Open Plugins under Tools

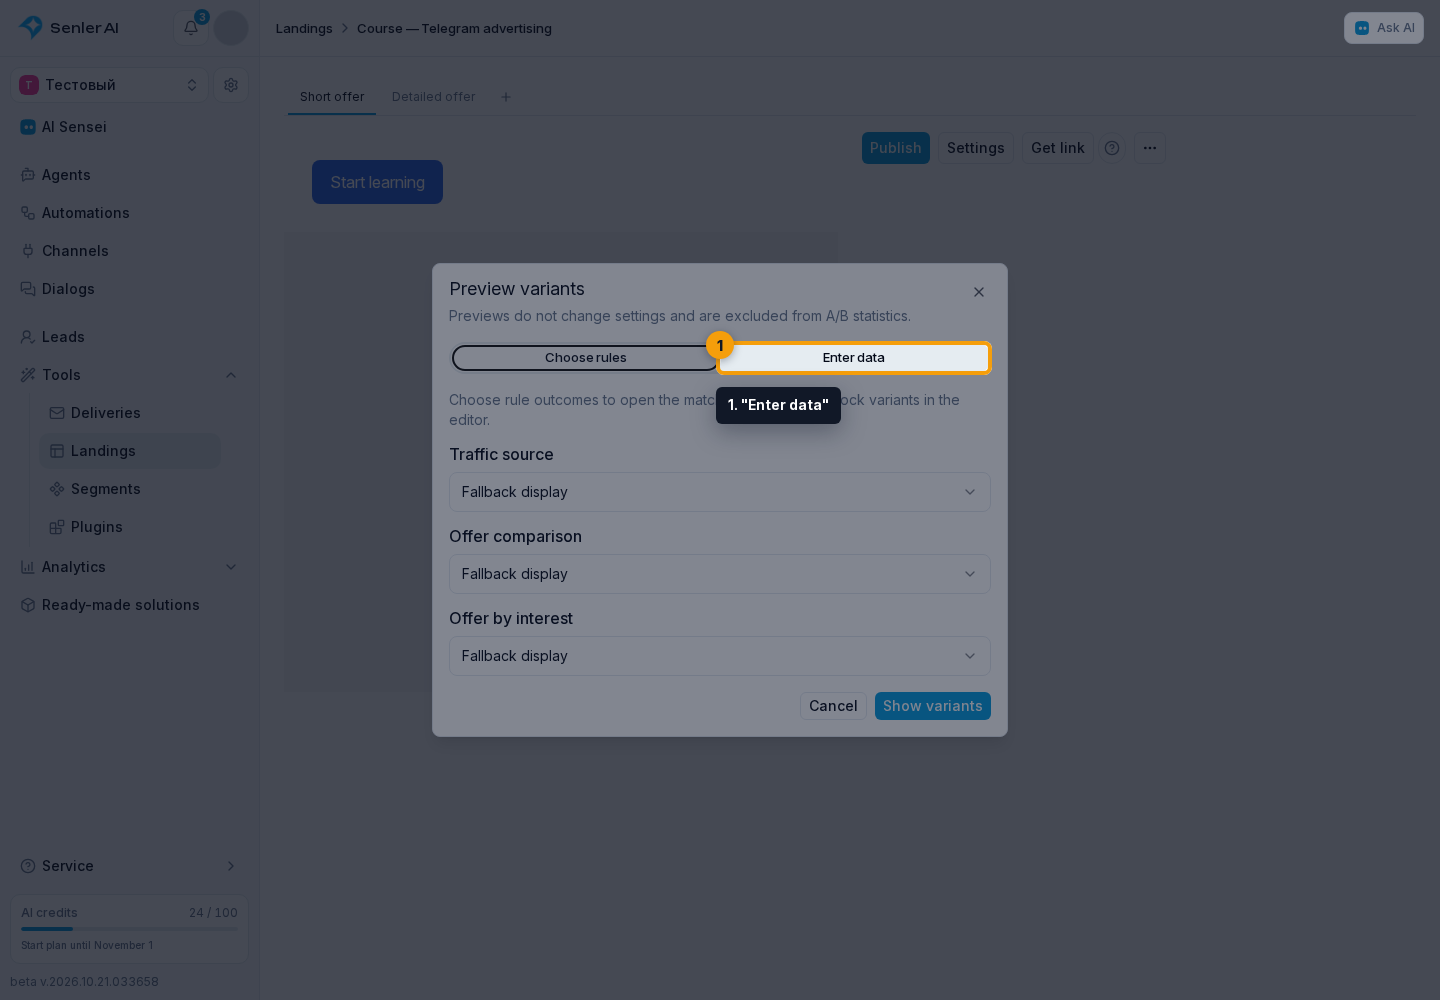tap(130, 527)
